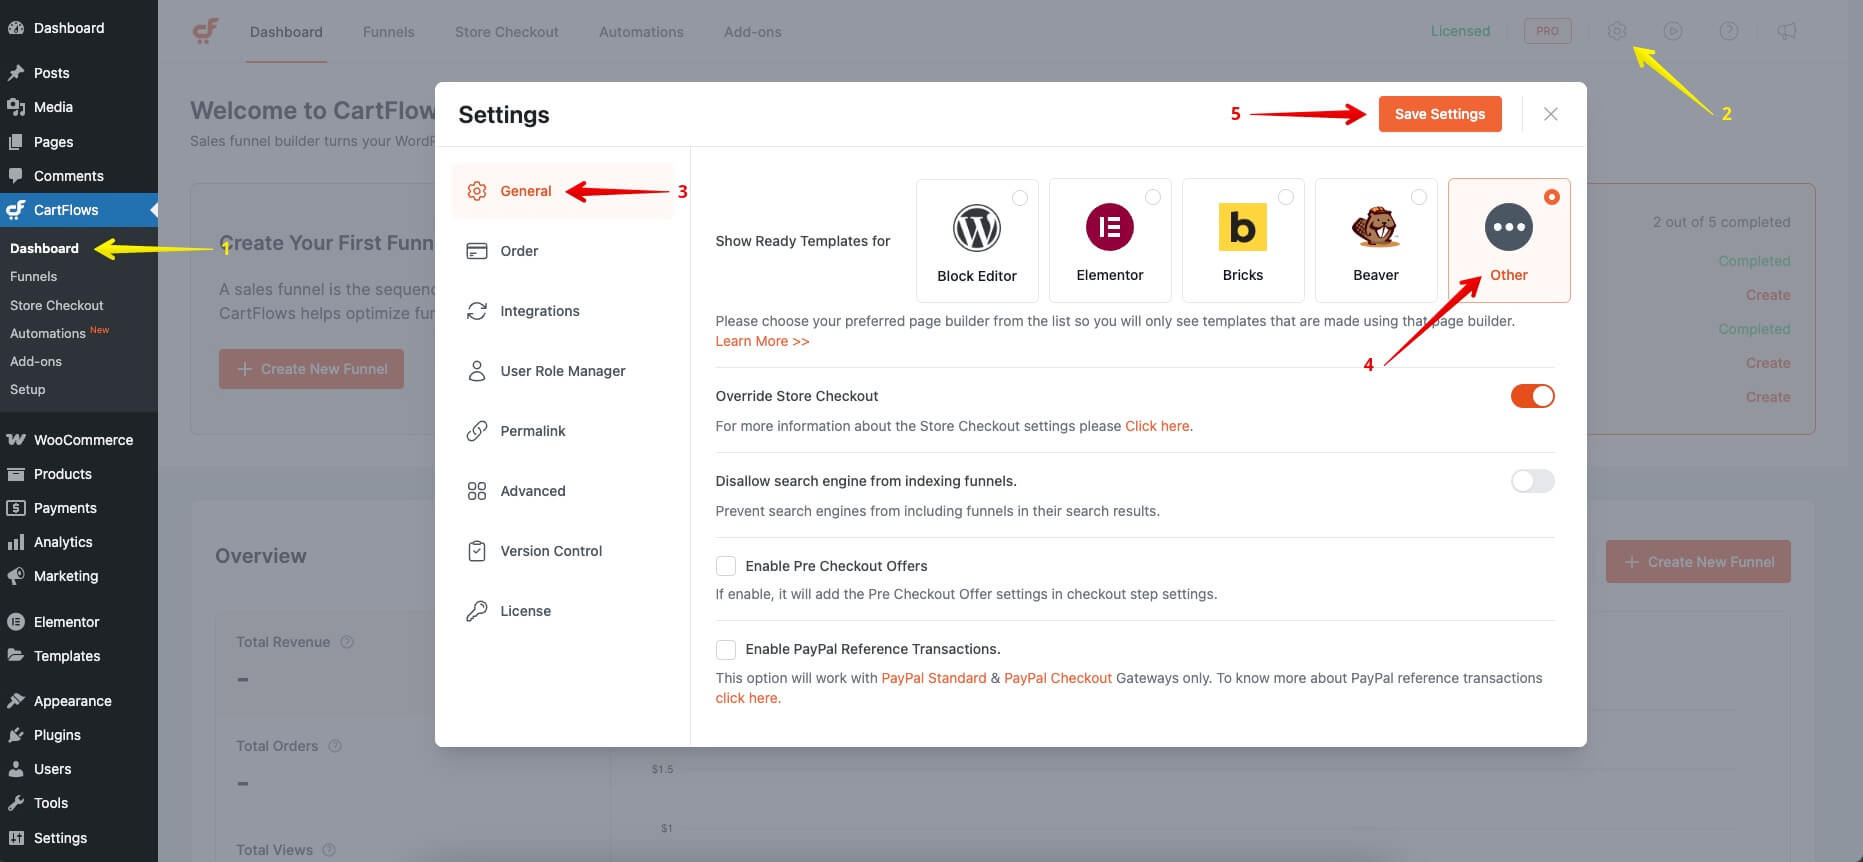The width and height of the screenshot is (1863, 862).
Task: Switch to Add-ons tab in header
Action: pos(753,32)
